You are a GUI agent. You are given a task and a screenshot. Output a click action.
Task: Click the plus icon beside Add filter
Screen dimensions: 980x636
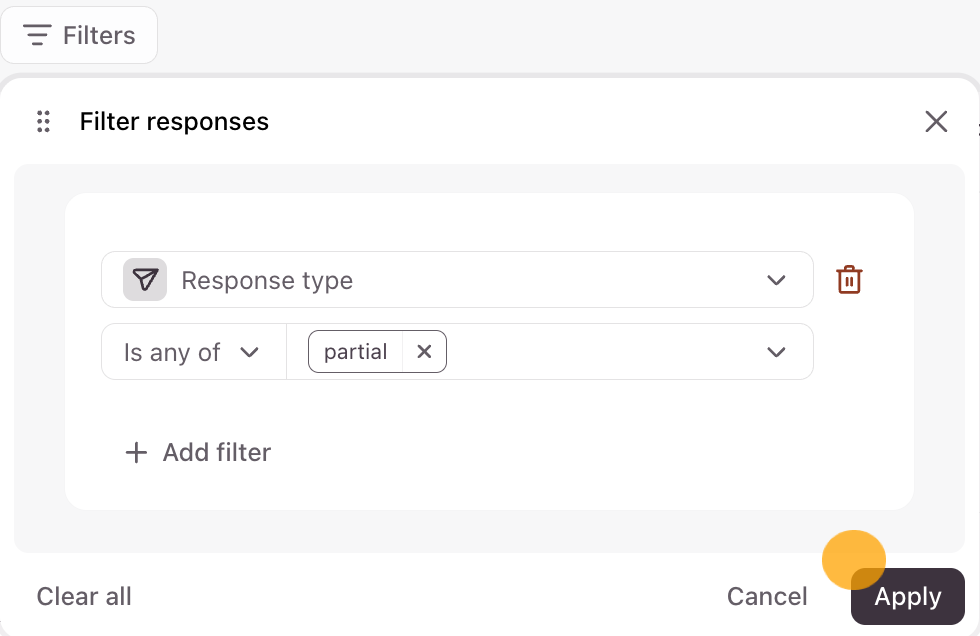click(x=135, y=453)
